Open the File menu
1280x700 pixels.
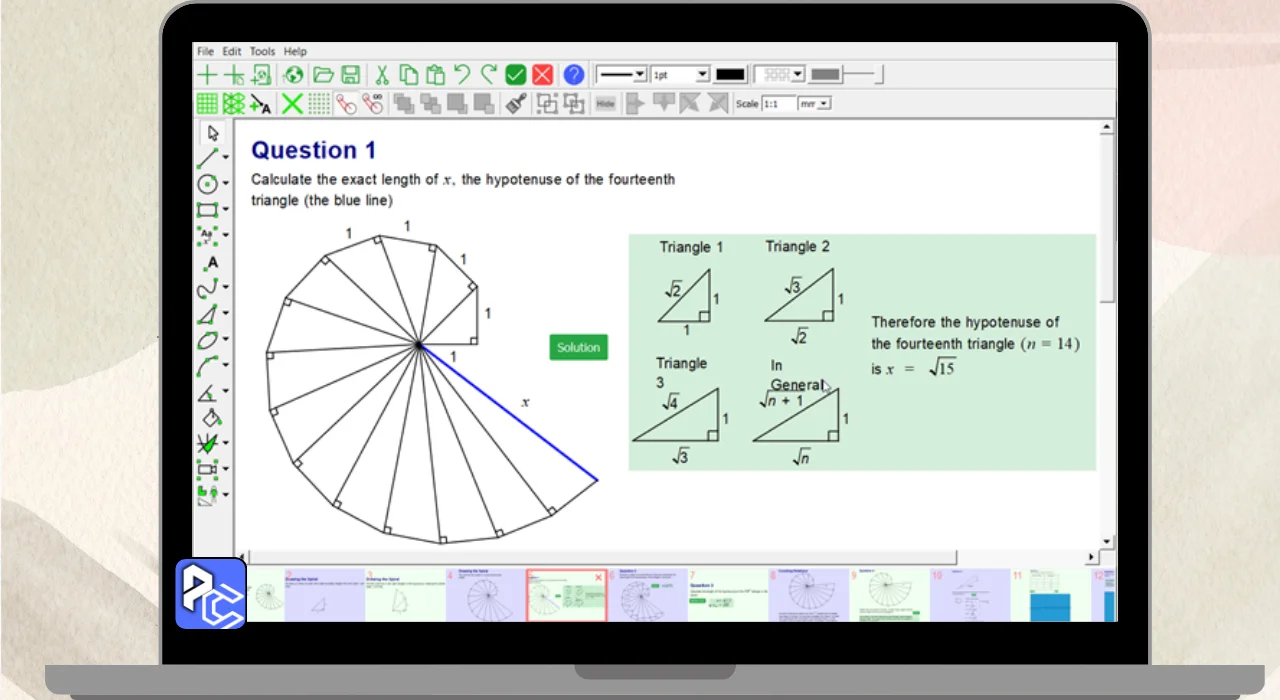(x=205, y=51)
